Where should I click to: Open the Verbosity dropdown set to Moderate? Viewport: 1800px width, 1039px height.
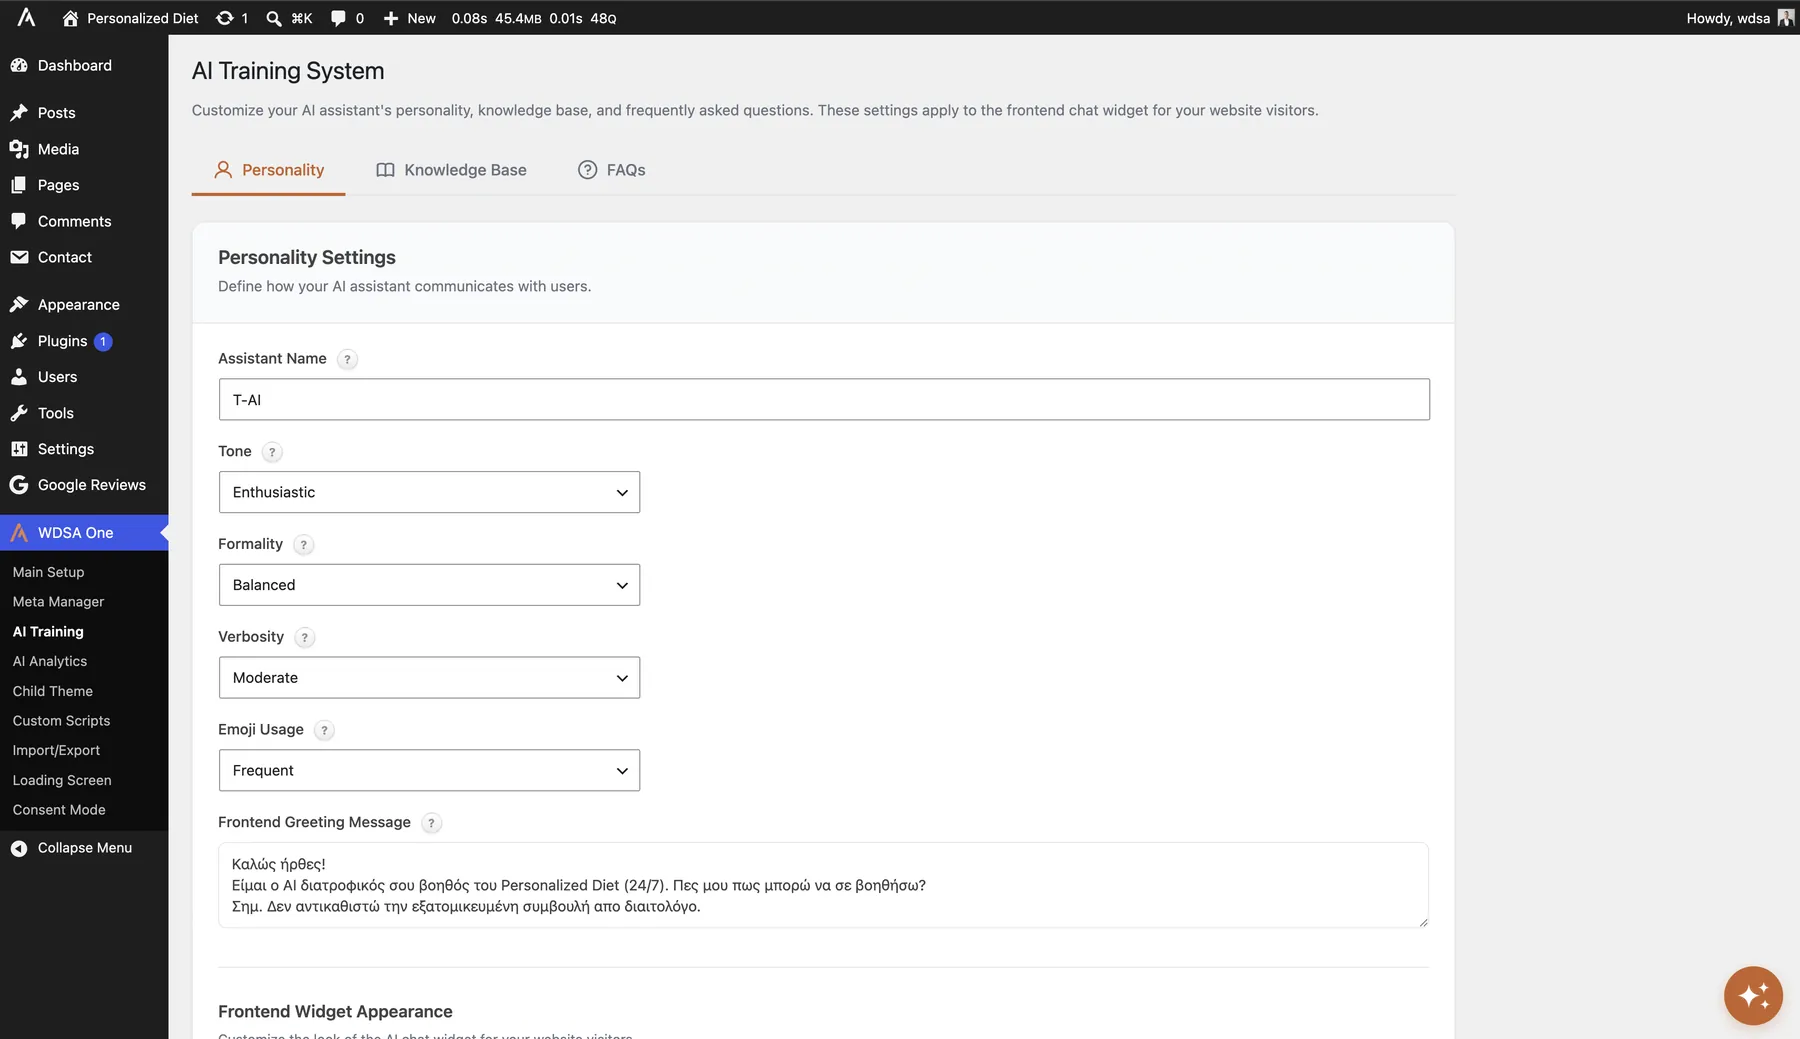(429, 678)
